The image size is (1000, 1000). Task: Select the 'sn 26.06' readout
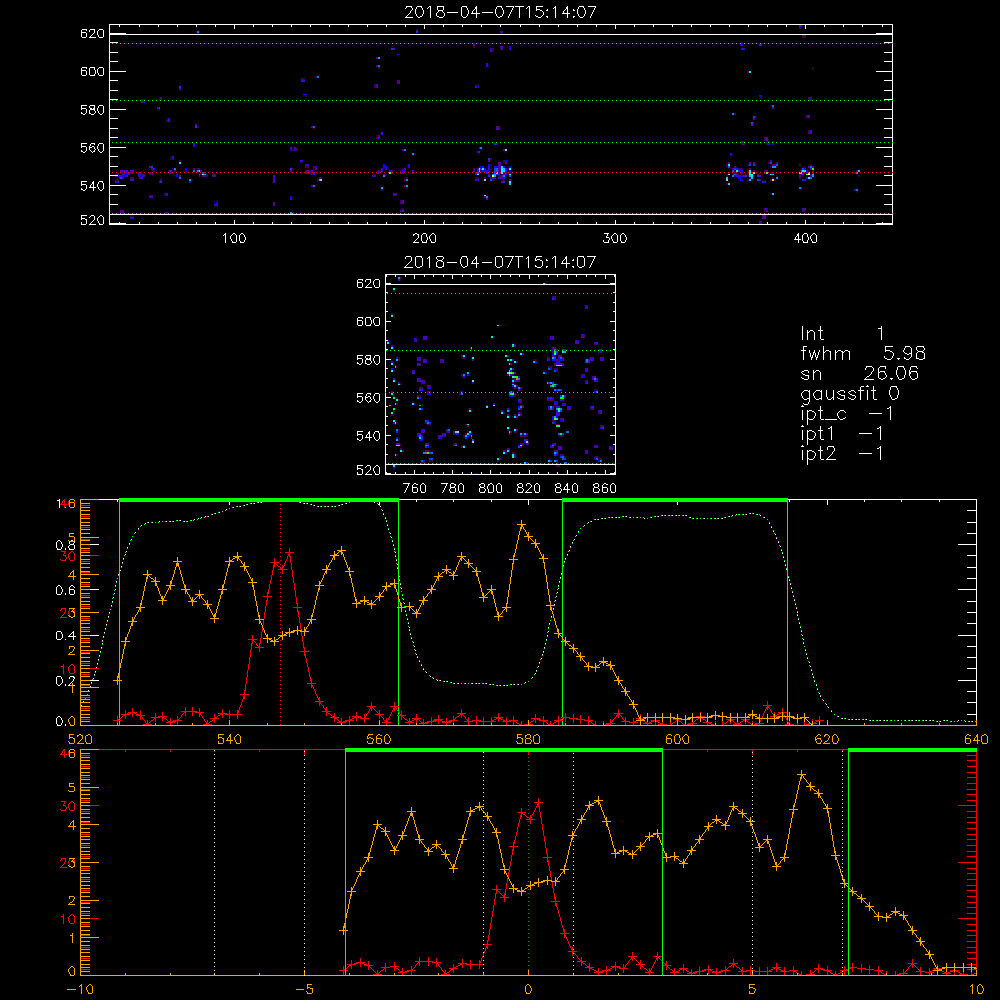point(859,373)
